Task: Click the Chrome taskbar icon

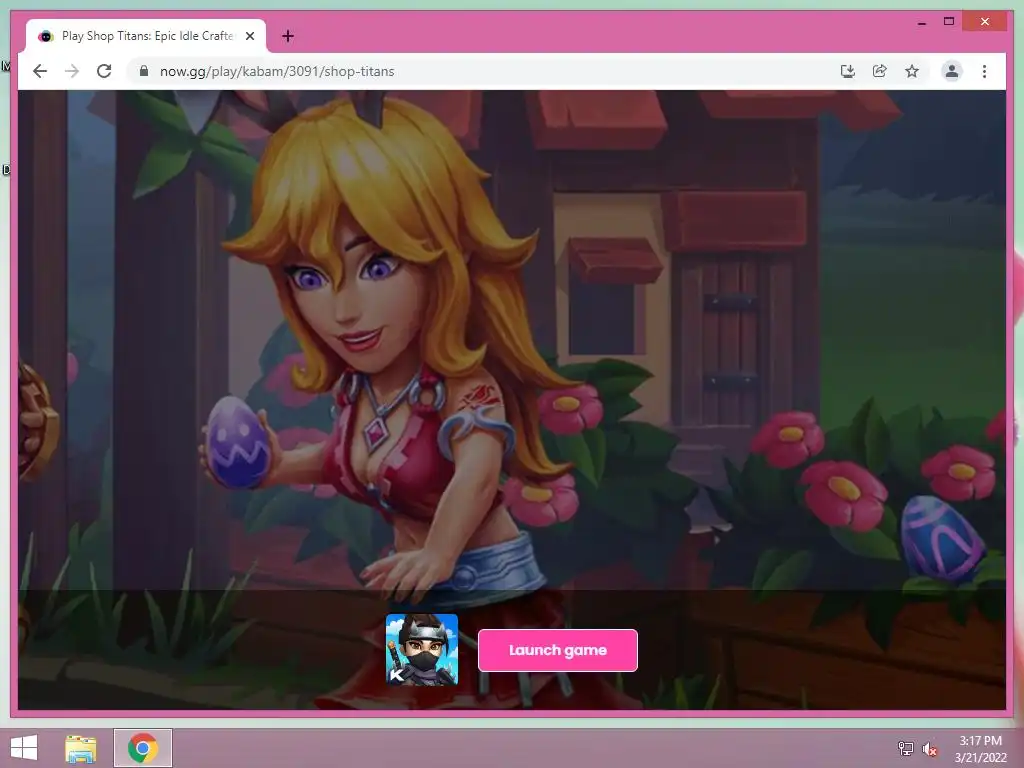Action: (143, 748)
